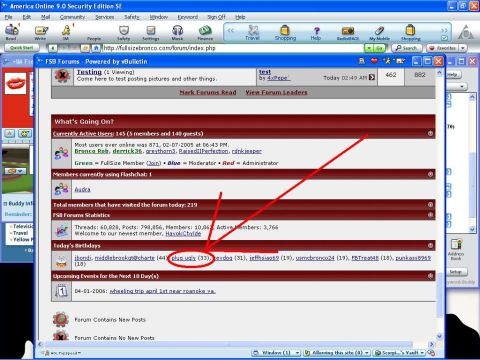Viewport: 480px width, 360px height.
Task: Click go-to-last-post arrow beside Today 02:49 AM
Action: tap(372, 78)
